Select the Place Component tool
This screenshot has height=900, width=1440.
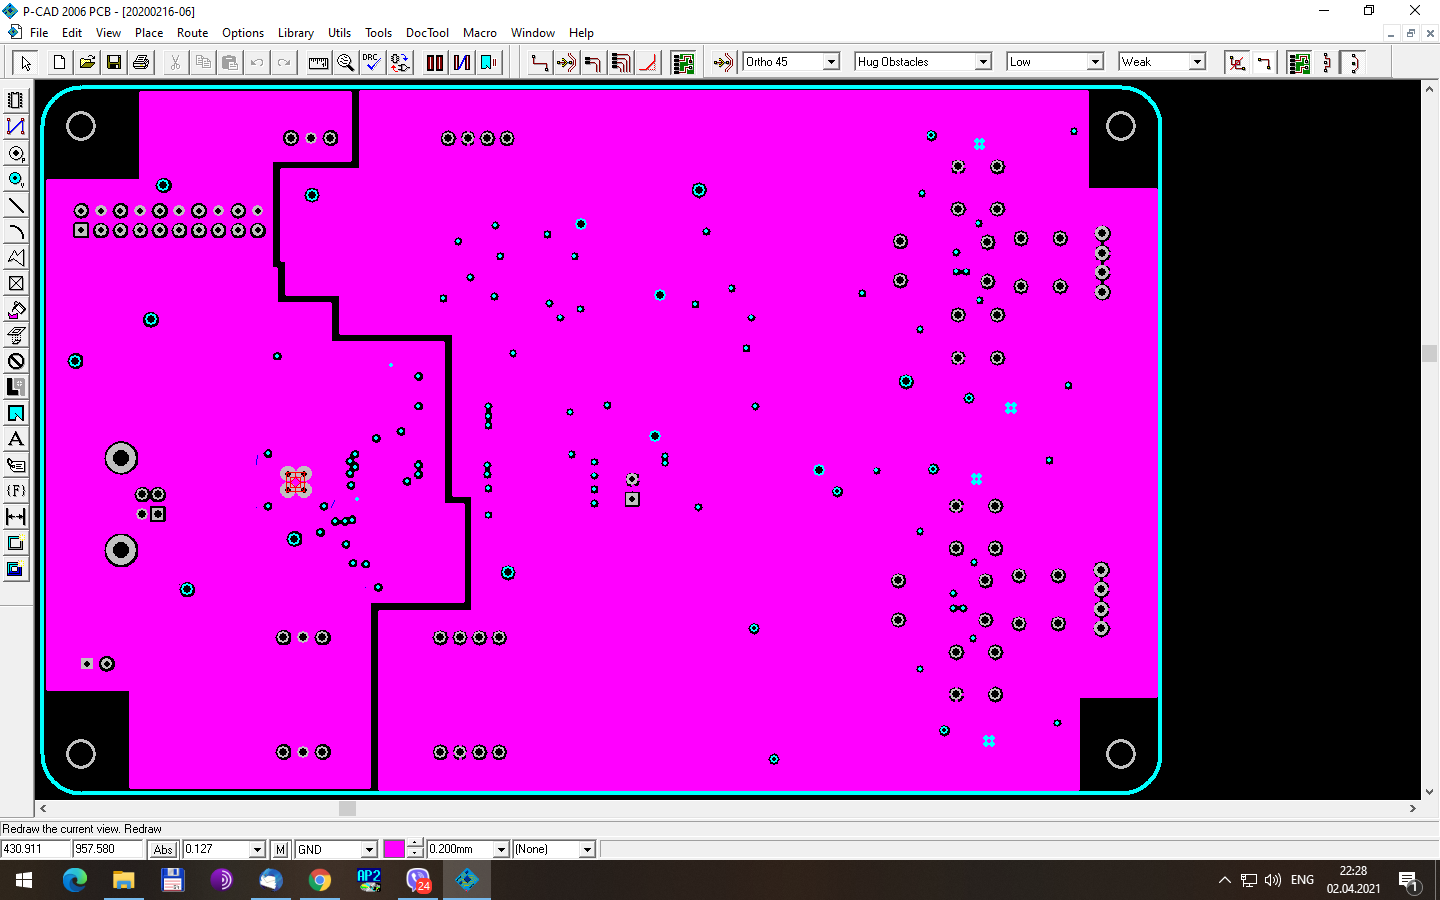[16, 100]
